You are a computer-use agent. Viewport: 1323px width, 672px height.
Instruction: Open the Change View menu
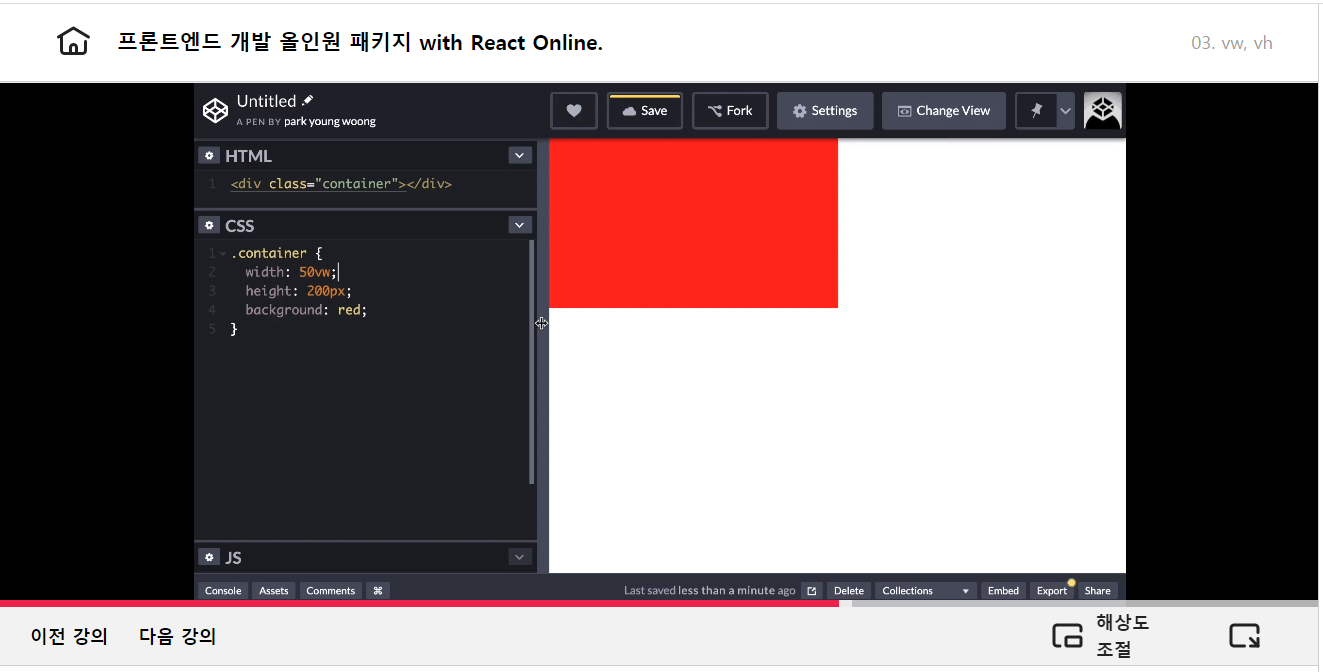tap(944, 111)
